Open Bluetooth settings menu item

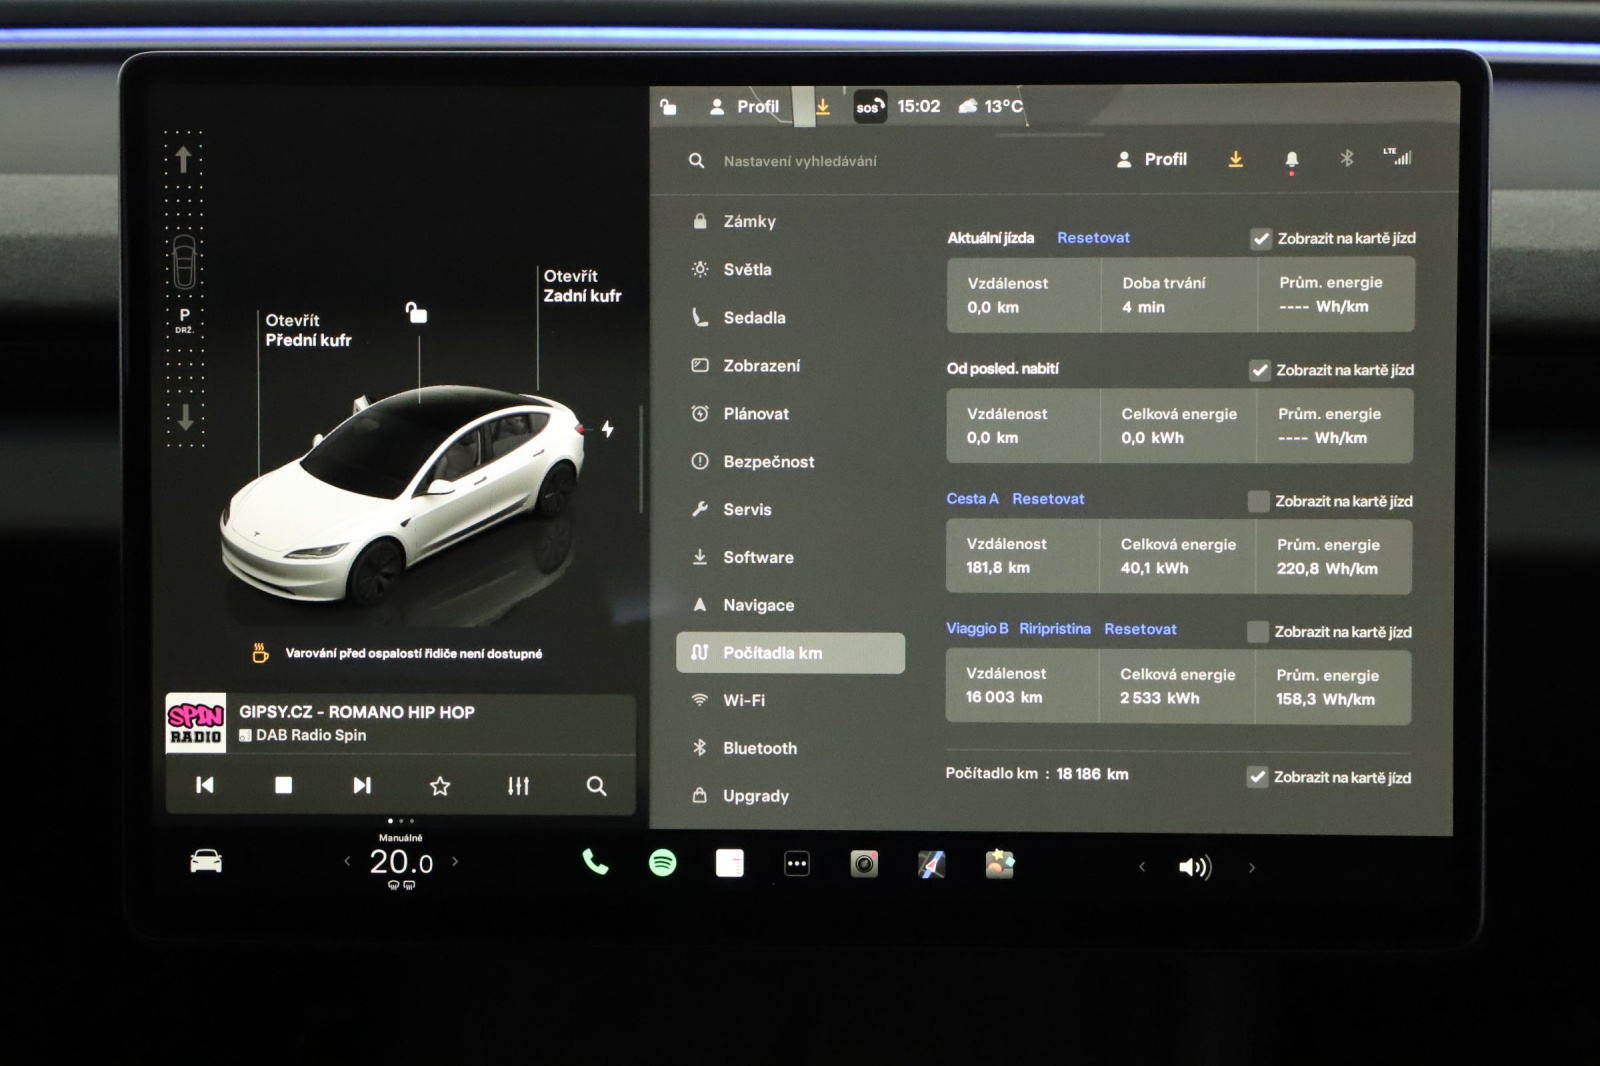759,748
